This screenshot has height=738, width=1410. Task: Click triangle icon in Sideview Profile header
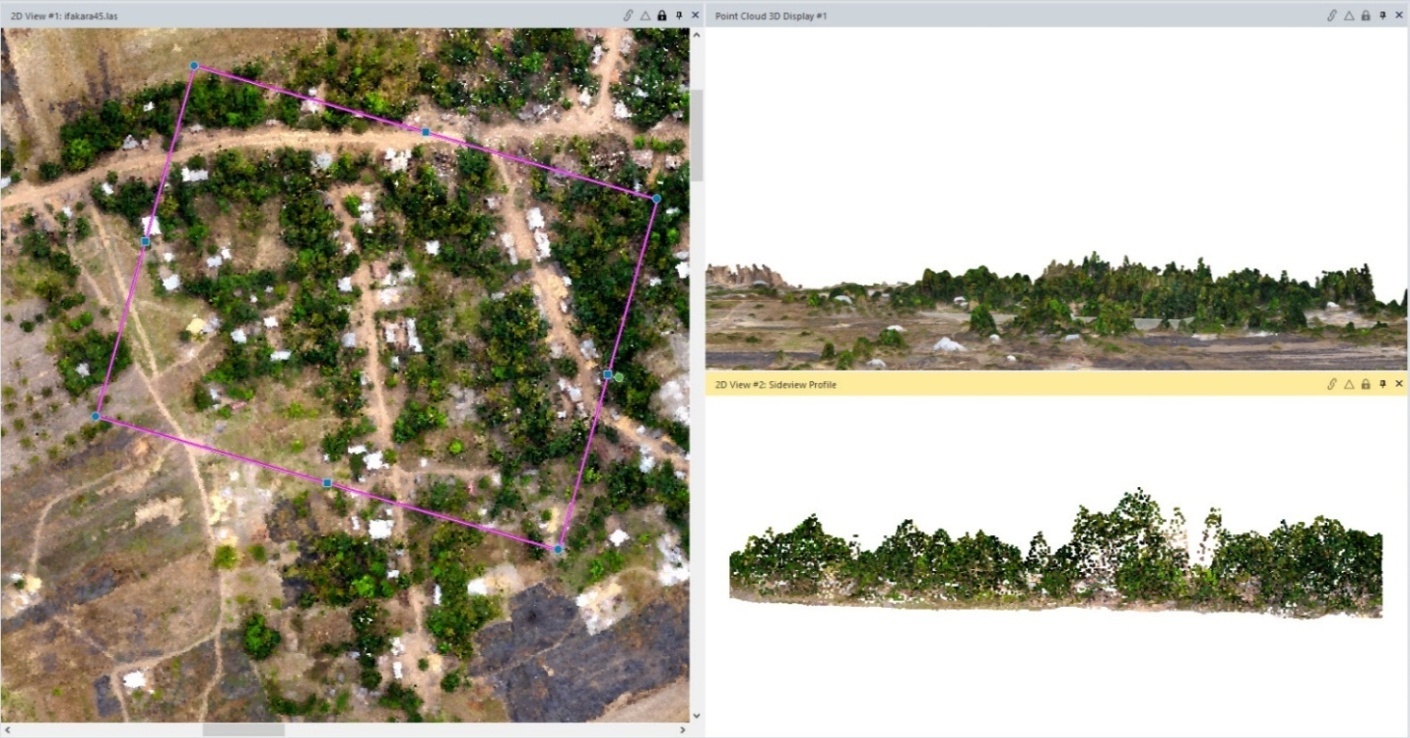tap(1348, 384)
